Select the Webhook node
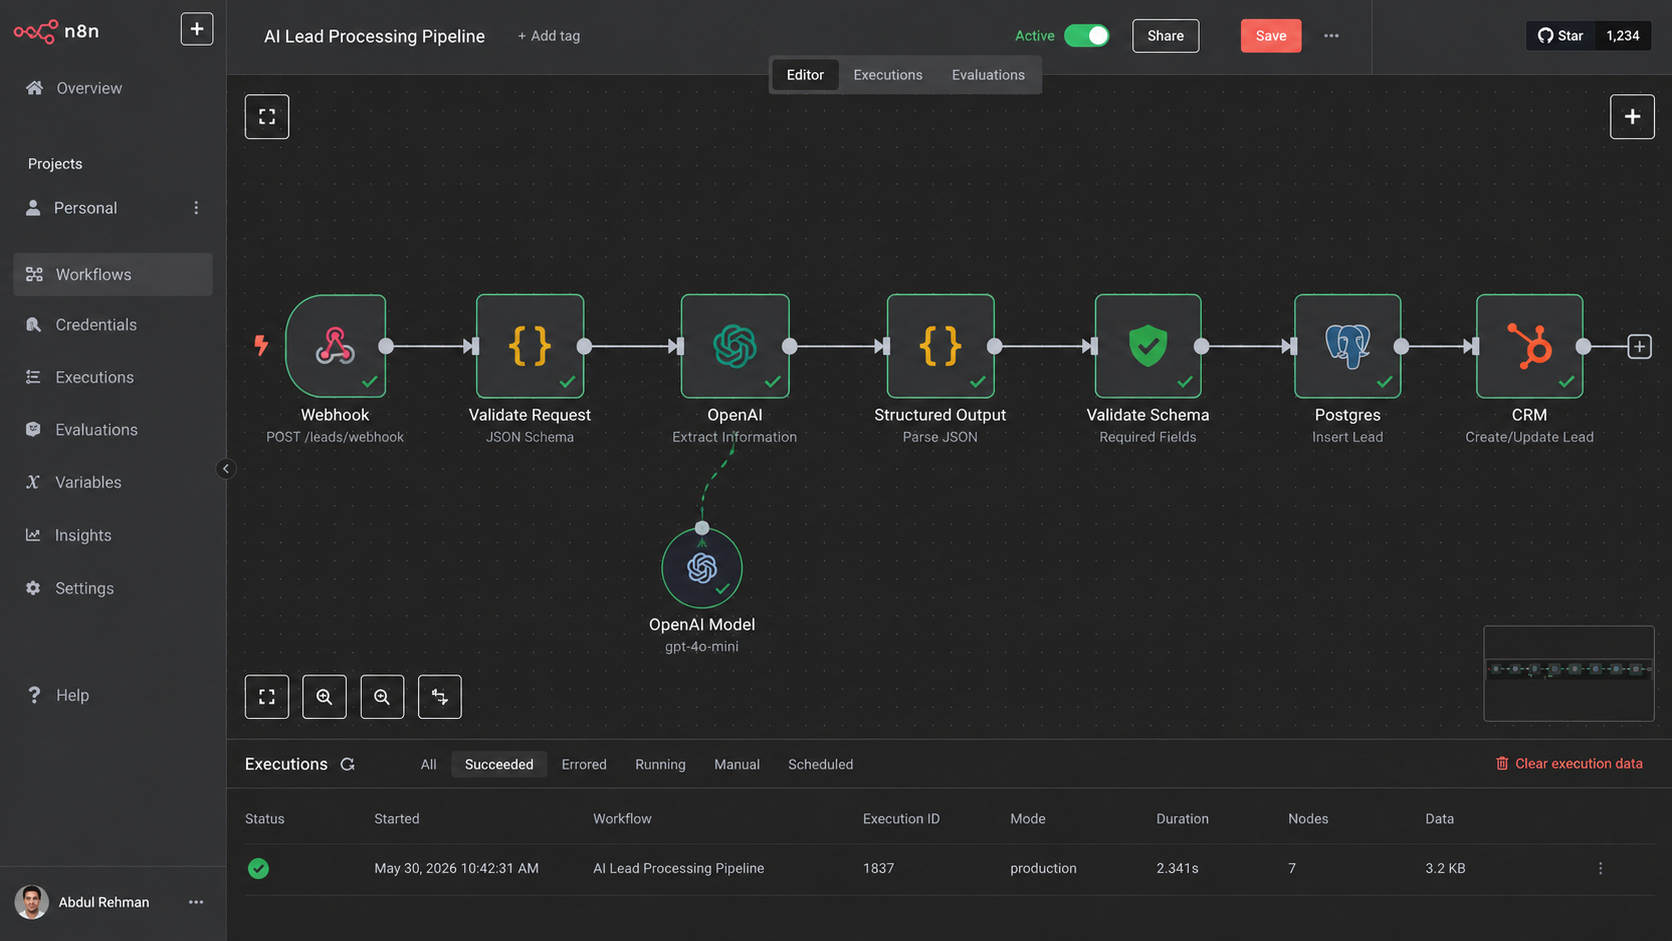This screenshot has width=1672, height=941. pos(335,346)
